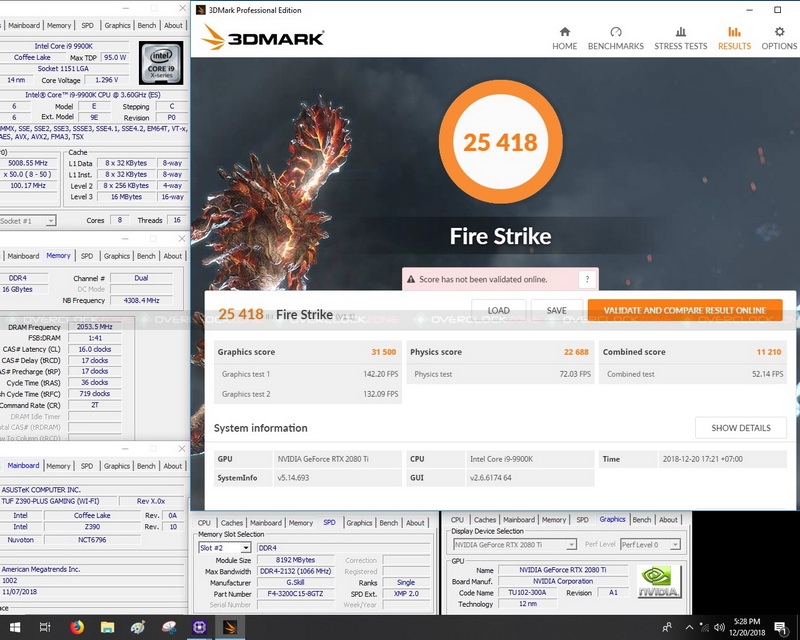Open STRESS TESTS in 3DMark
Image resolution: width=800 pixels, height=640 pixels.
(681, 38)
